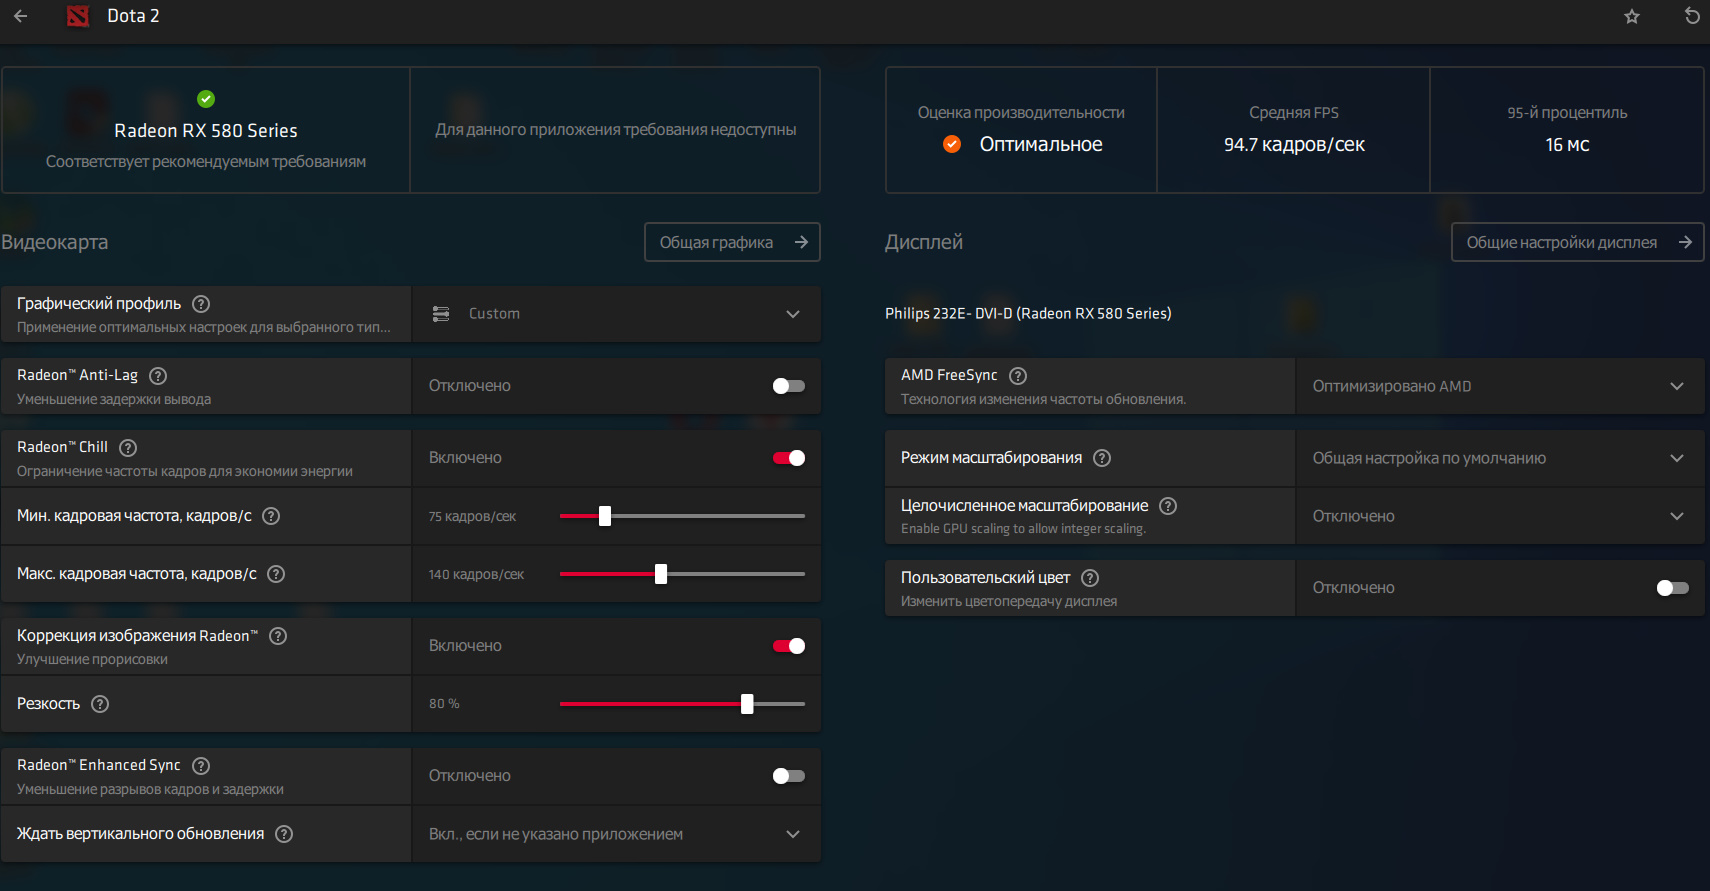Click help icon beside Пользовательский цвет
The width and height of the screenshot is (1710, 891).
click(x=1090, y=578)
